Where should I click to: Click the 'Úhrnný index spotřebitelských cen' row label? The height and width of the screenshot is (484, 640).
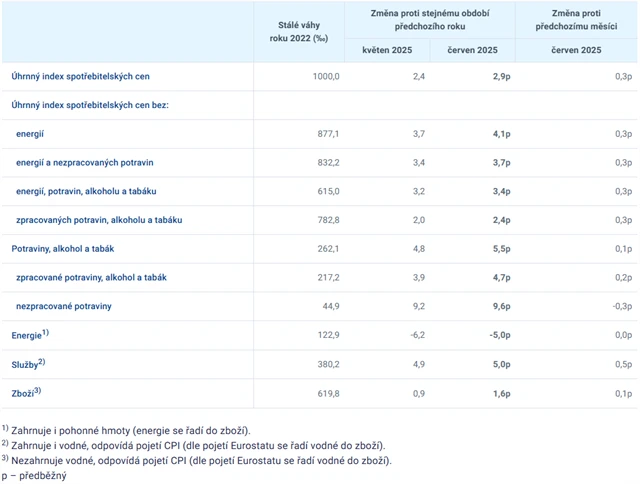81,76
